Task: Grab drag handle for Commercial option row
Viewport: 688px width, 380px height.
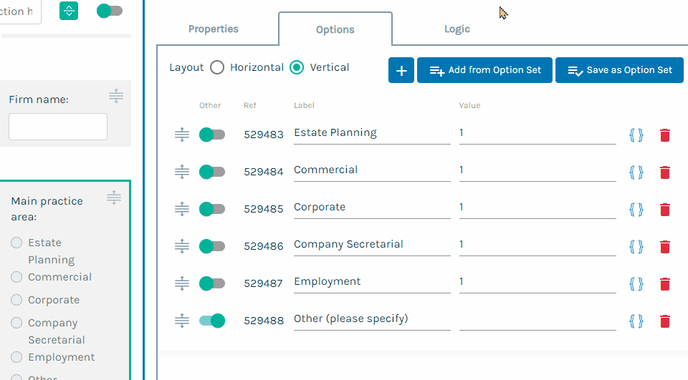Action: point(182,172)
